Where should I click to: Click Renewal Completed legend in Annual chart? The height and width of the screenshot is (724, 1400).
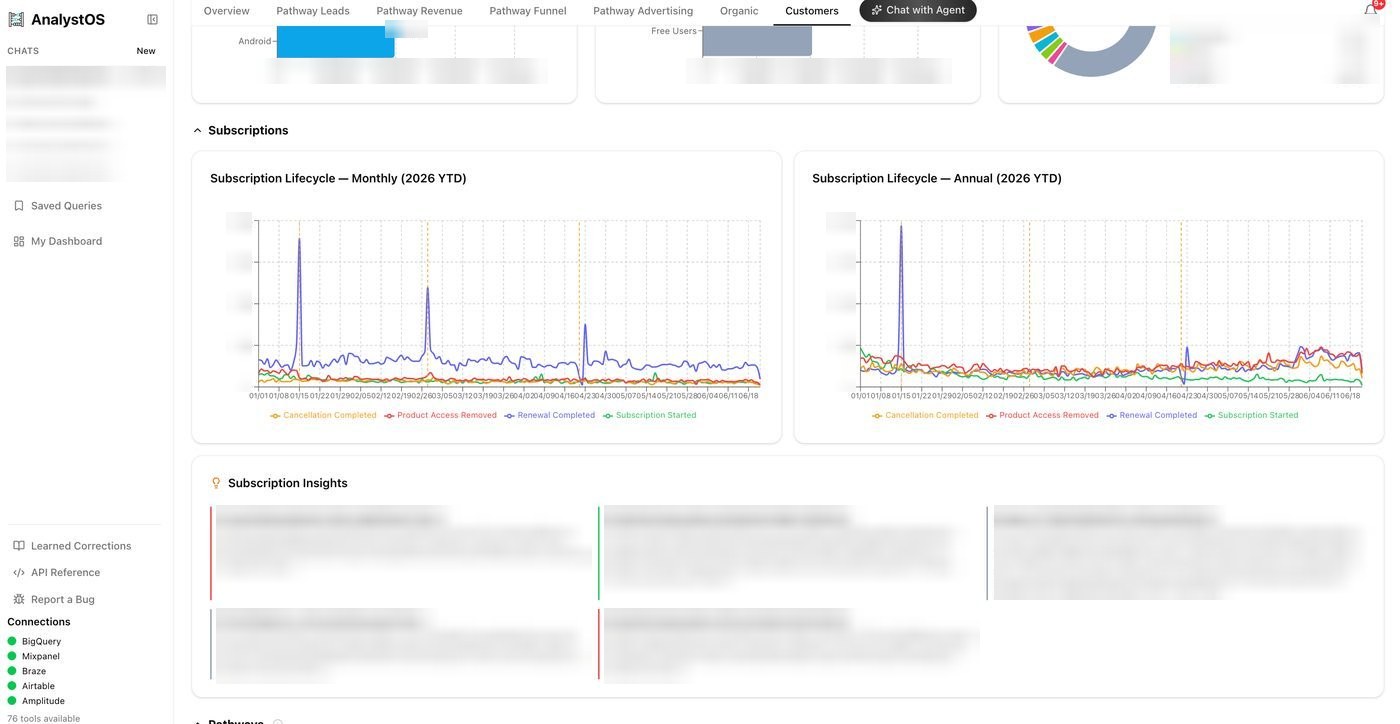click(x=1152, y=415)
